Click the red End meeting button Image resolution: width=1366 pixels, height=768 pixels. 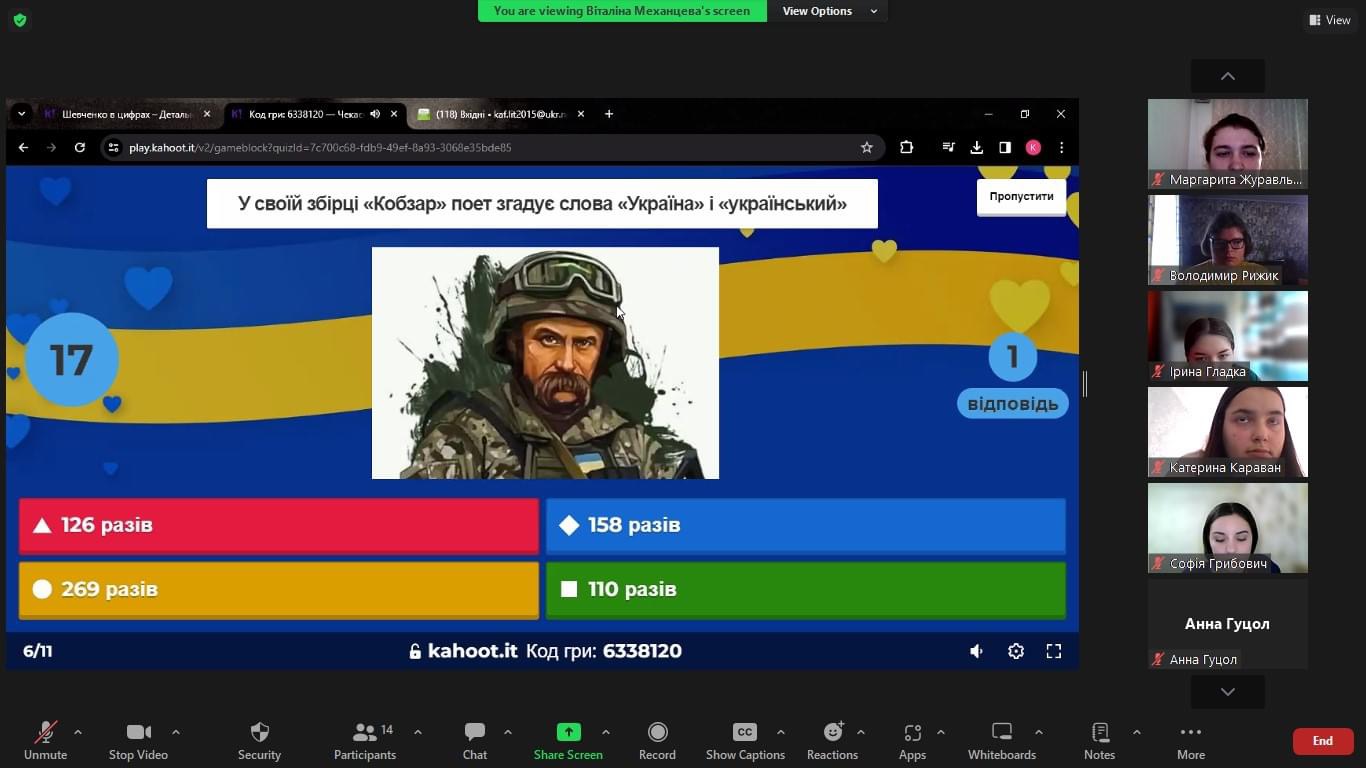pos(1323,741)
